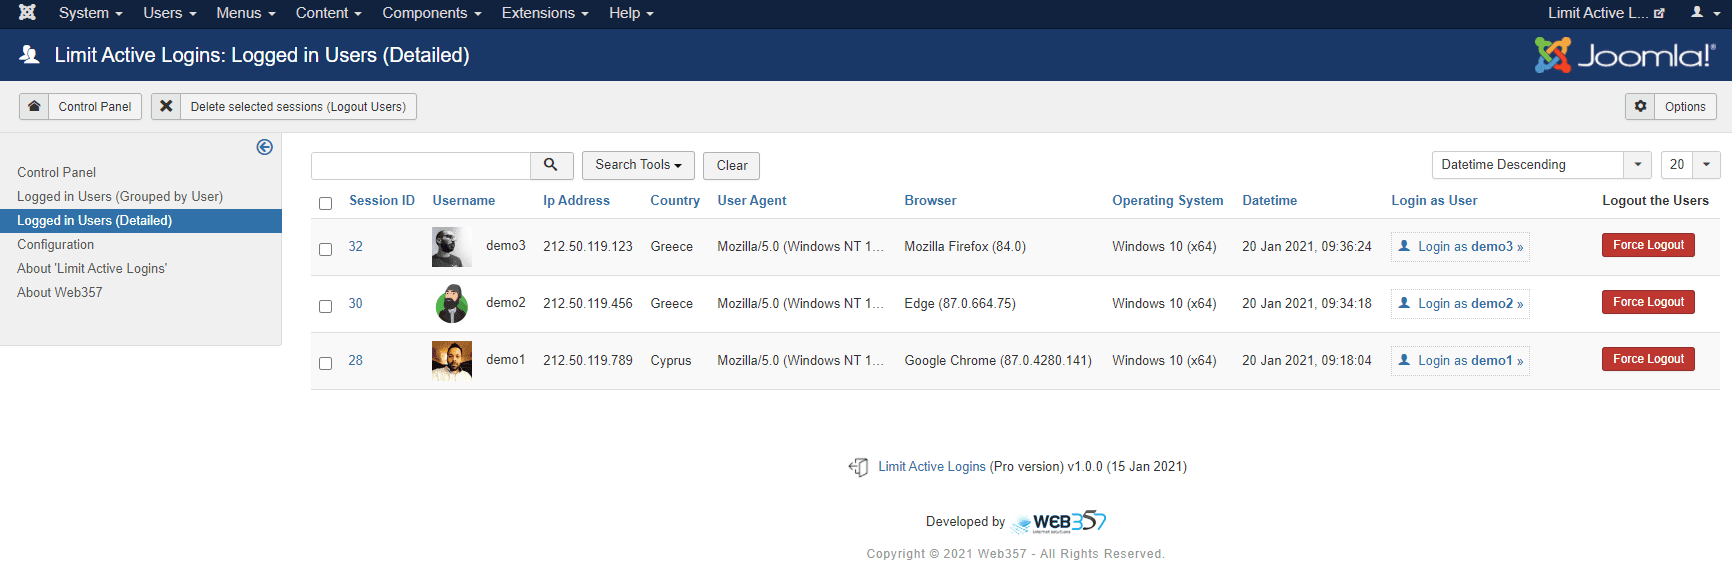Click the home icon next to Control Panel
Image resolution: width=1732 pixels, height=585 pixels.
[x=34, y=106]
